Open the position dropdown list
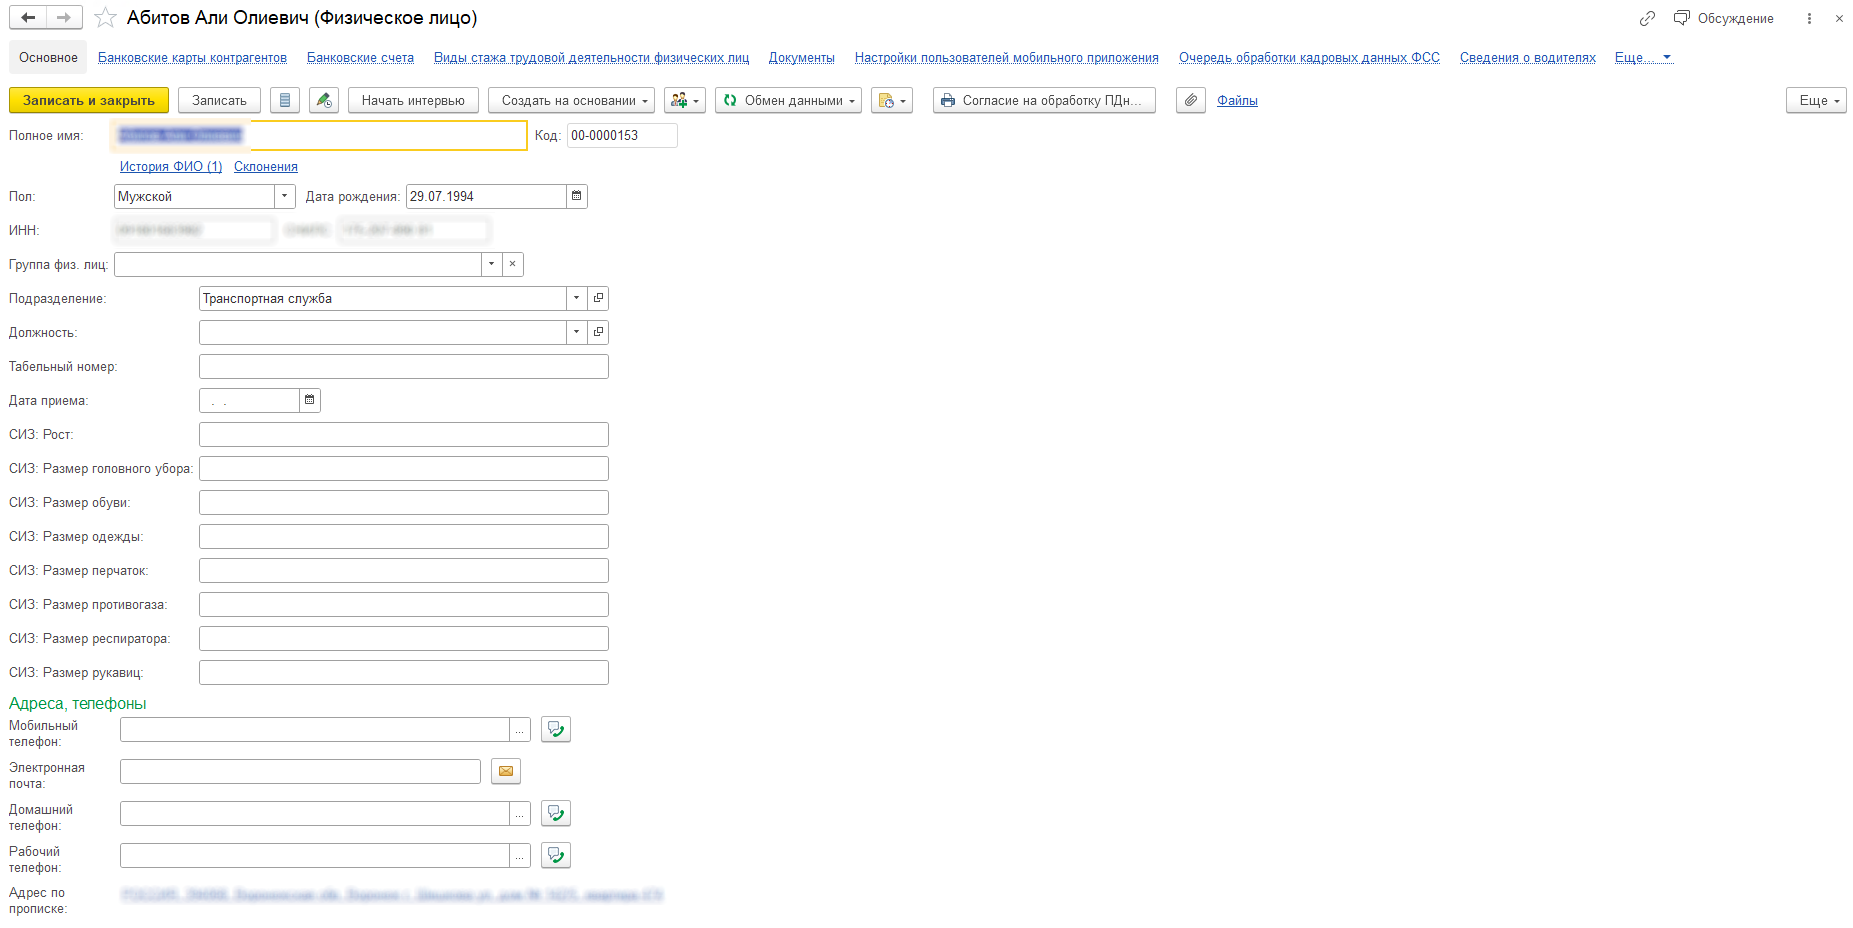The image size is (1853, 928). tap(576, 332)
